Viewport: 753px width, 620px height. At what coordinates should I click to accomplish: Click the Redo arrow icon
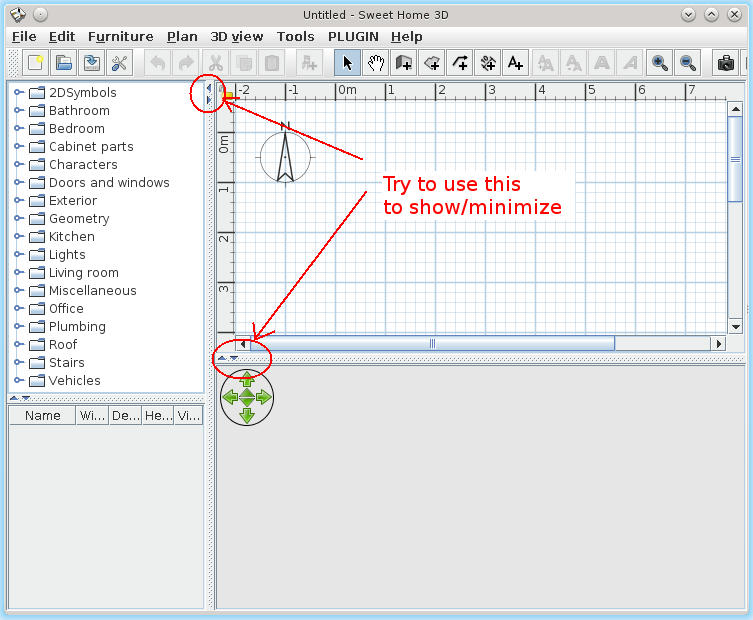[x=186, y=63]
